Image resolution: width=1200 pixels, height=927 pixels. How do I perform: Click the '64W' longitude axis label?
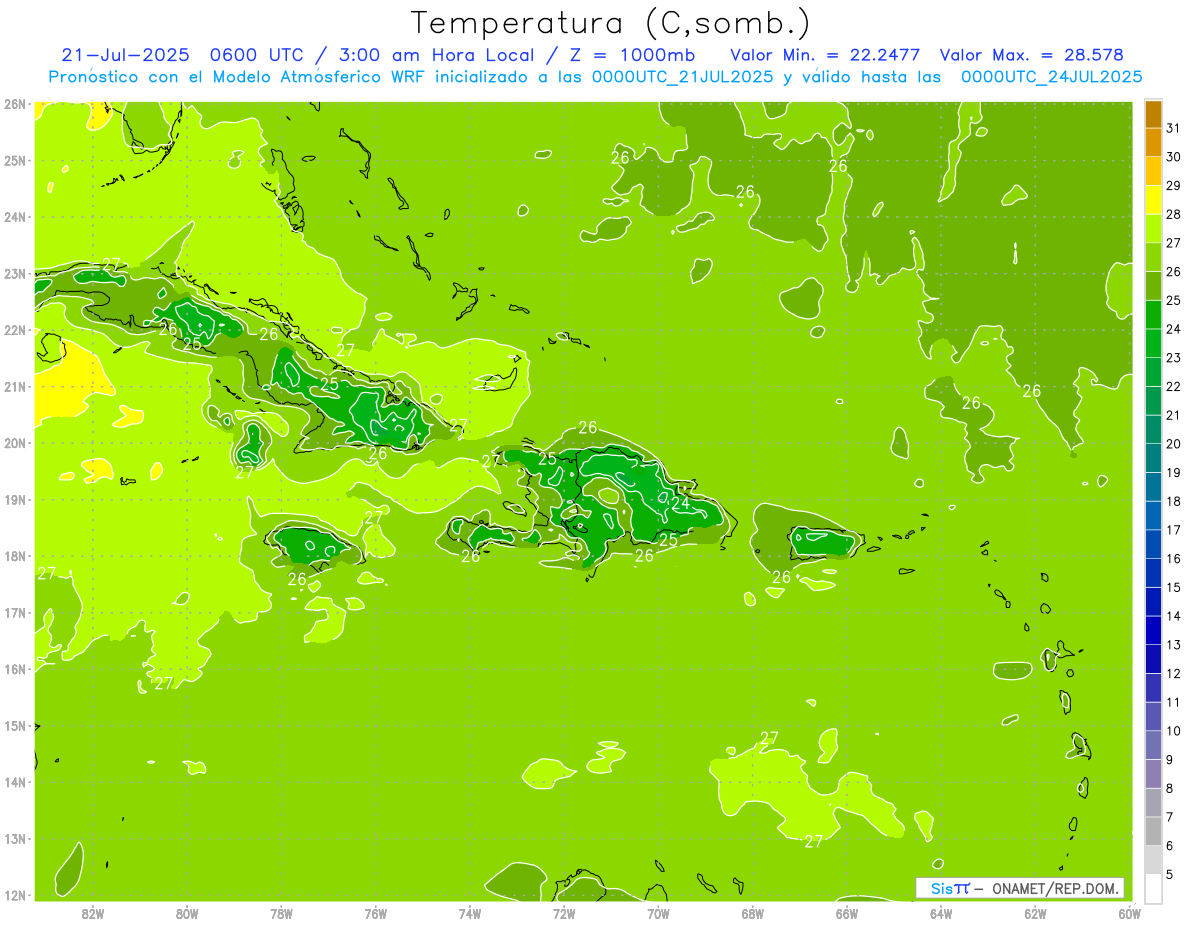[x=941, y=913]
